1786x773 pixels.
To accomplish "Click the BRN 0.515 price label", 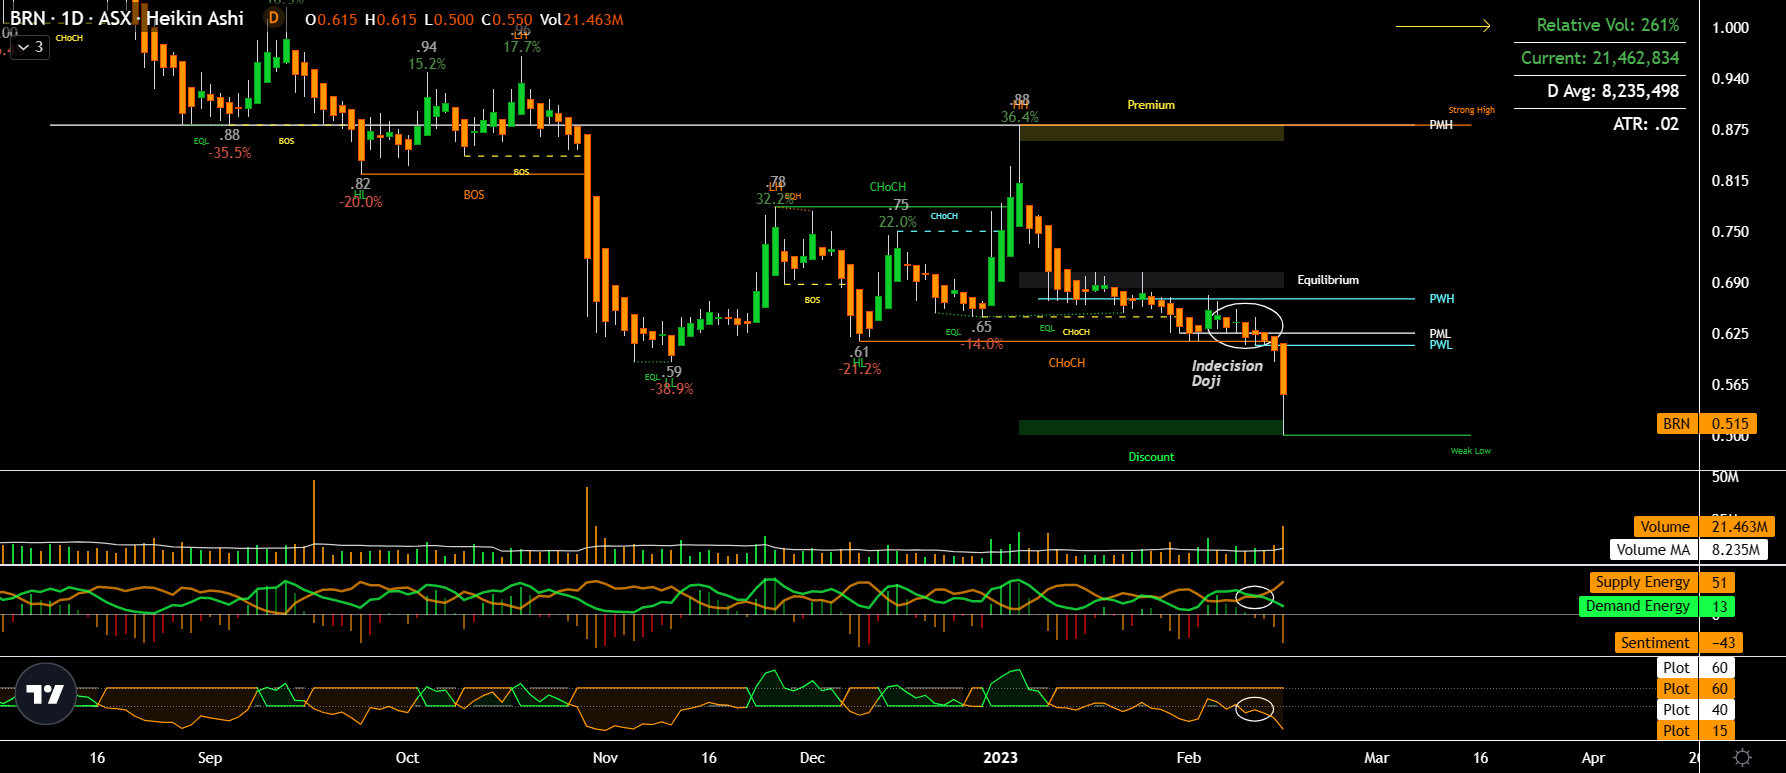I will click(x=1707, y=424).
